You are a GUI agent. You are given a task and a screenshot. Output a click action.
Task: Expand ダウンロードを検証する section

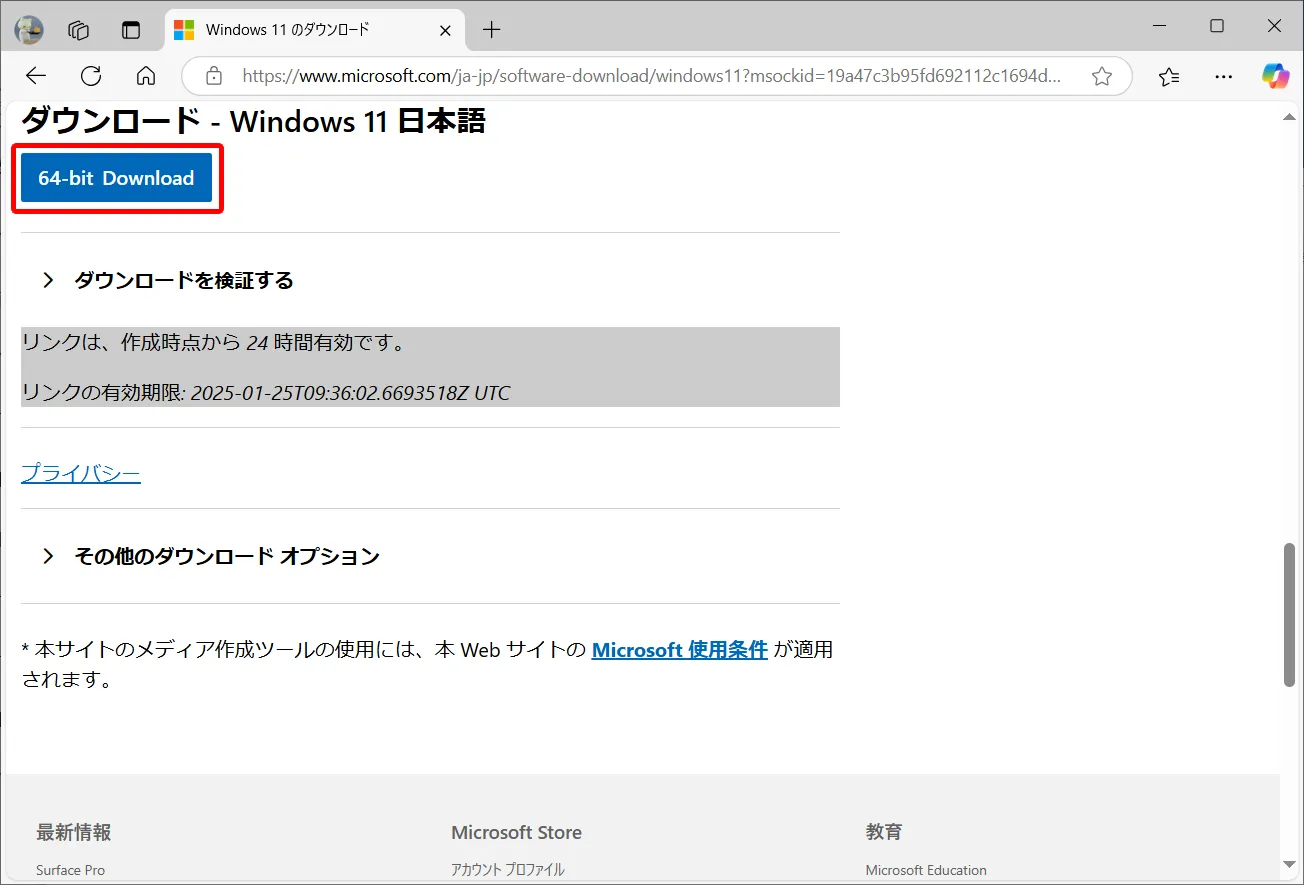[x=167, y=281]
